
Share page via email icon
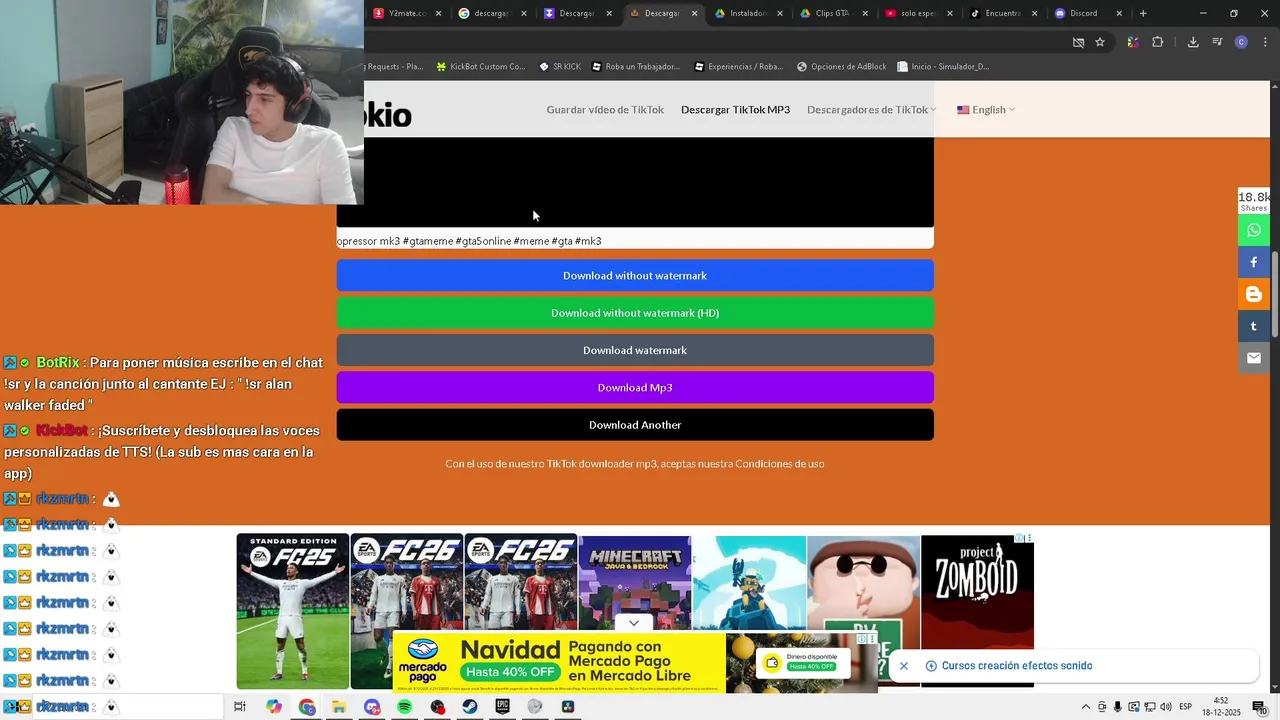pyautogui.click(x=1253, y=358)
